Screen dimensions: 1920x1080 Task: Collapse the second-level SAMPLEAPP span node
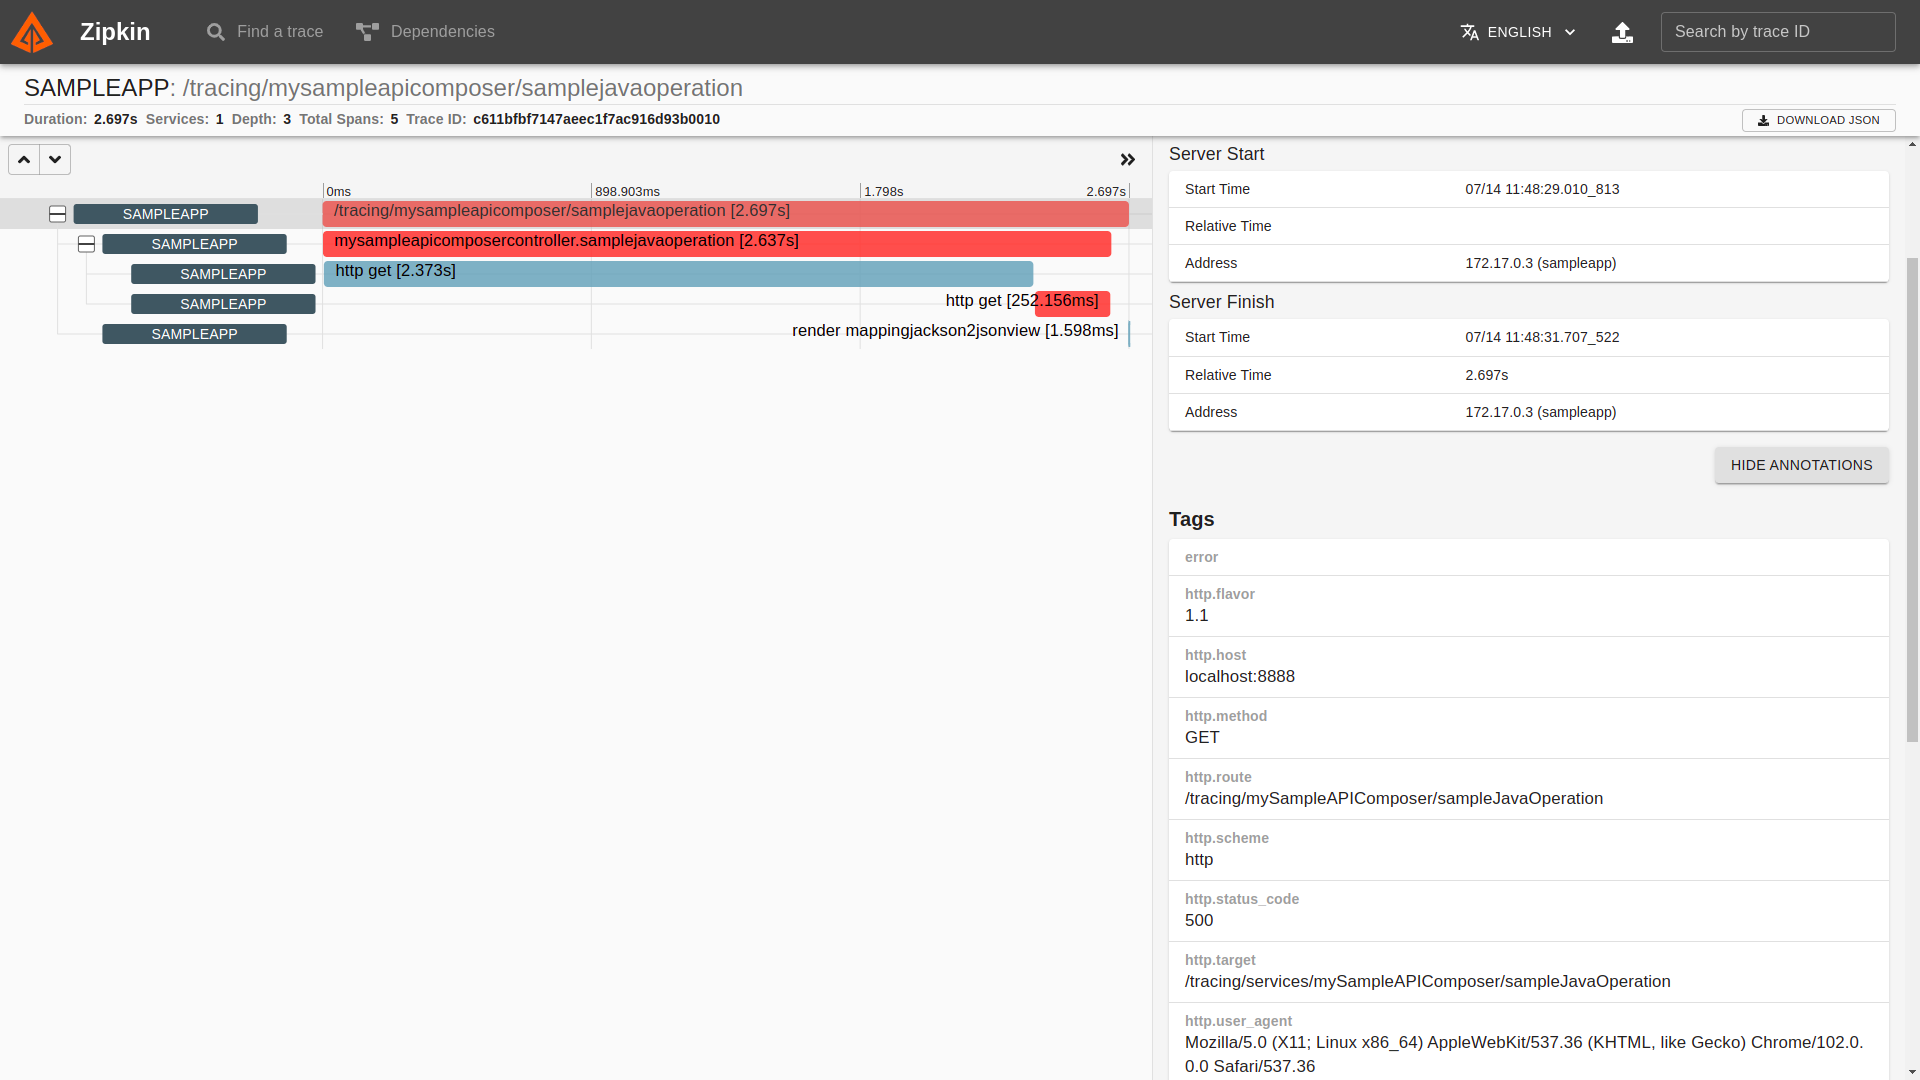(87, 244)
